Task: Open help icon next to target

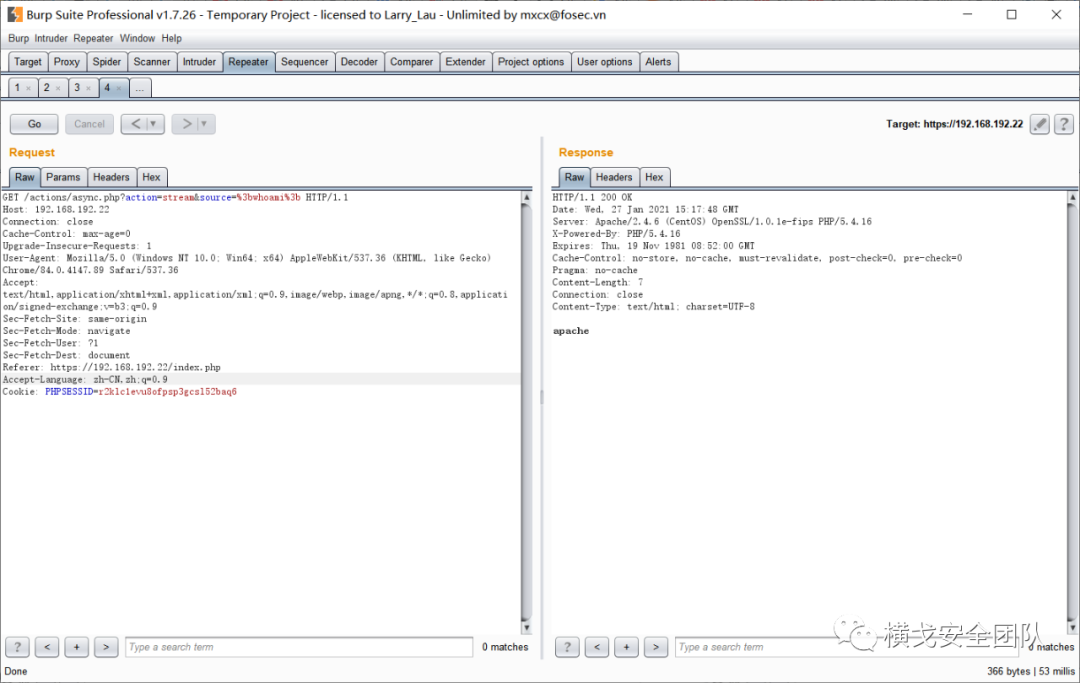Action: pos(1064,124)
